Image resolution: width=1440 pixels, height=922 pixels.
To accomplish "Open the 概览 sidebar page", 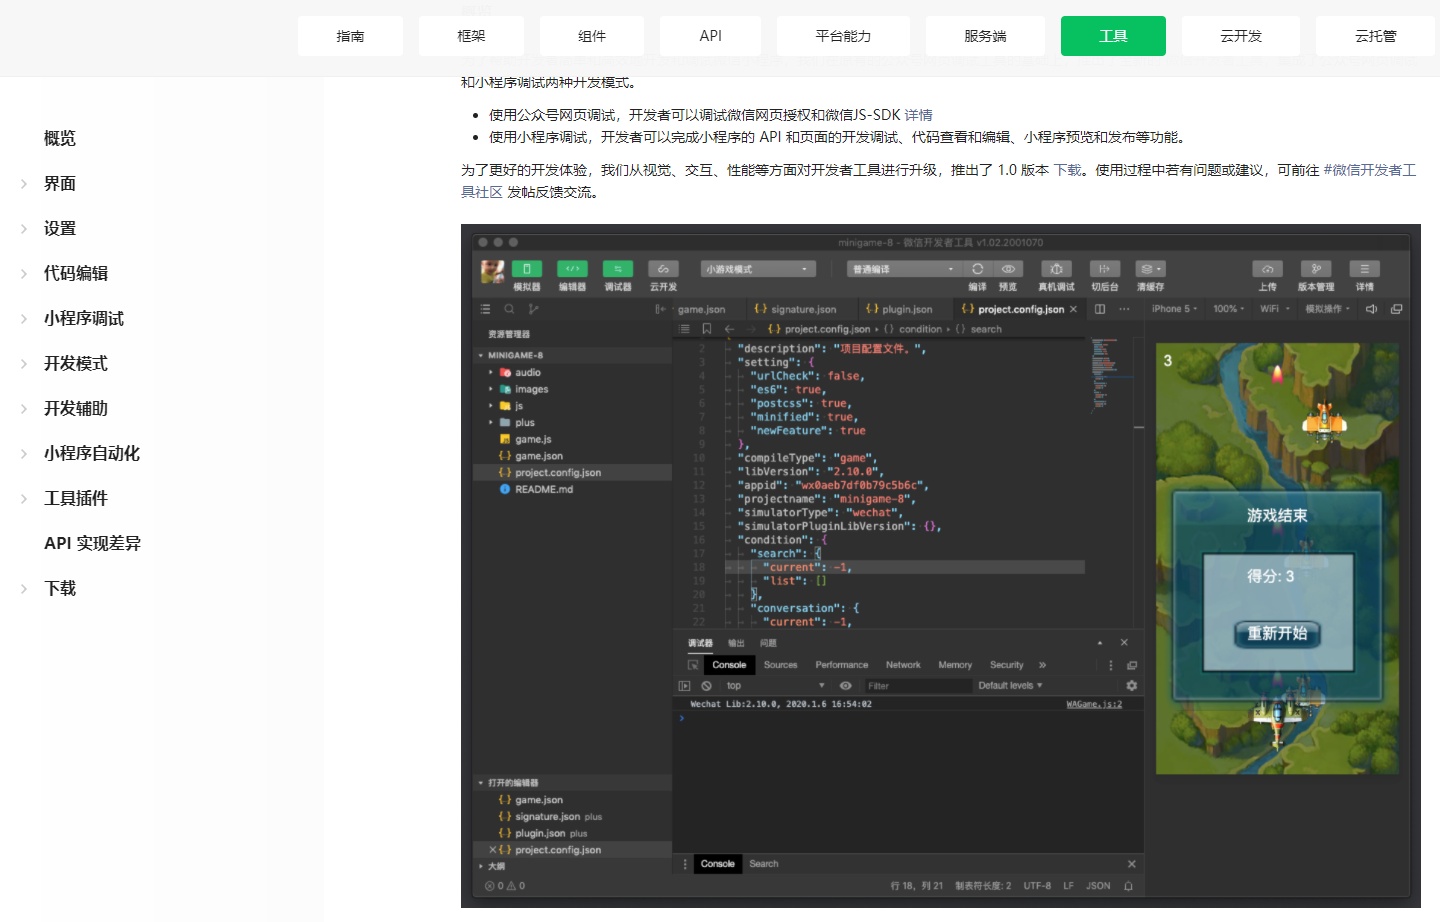I will 60,139.
